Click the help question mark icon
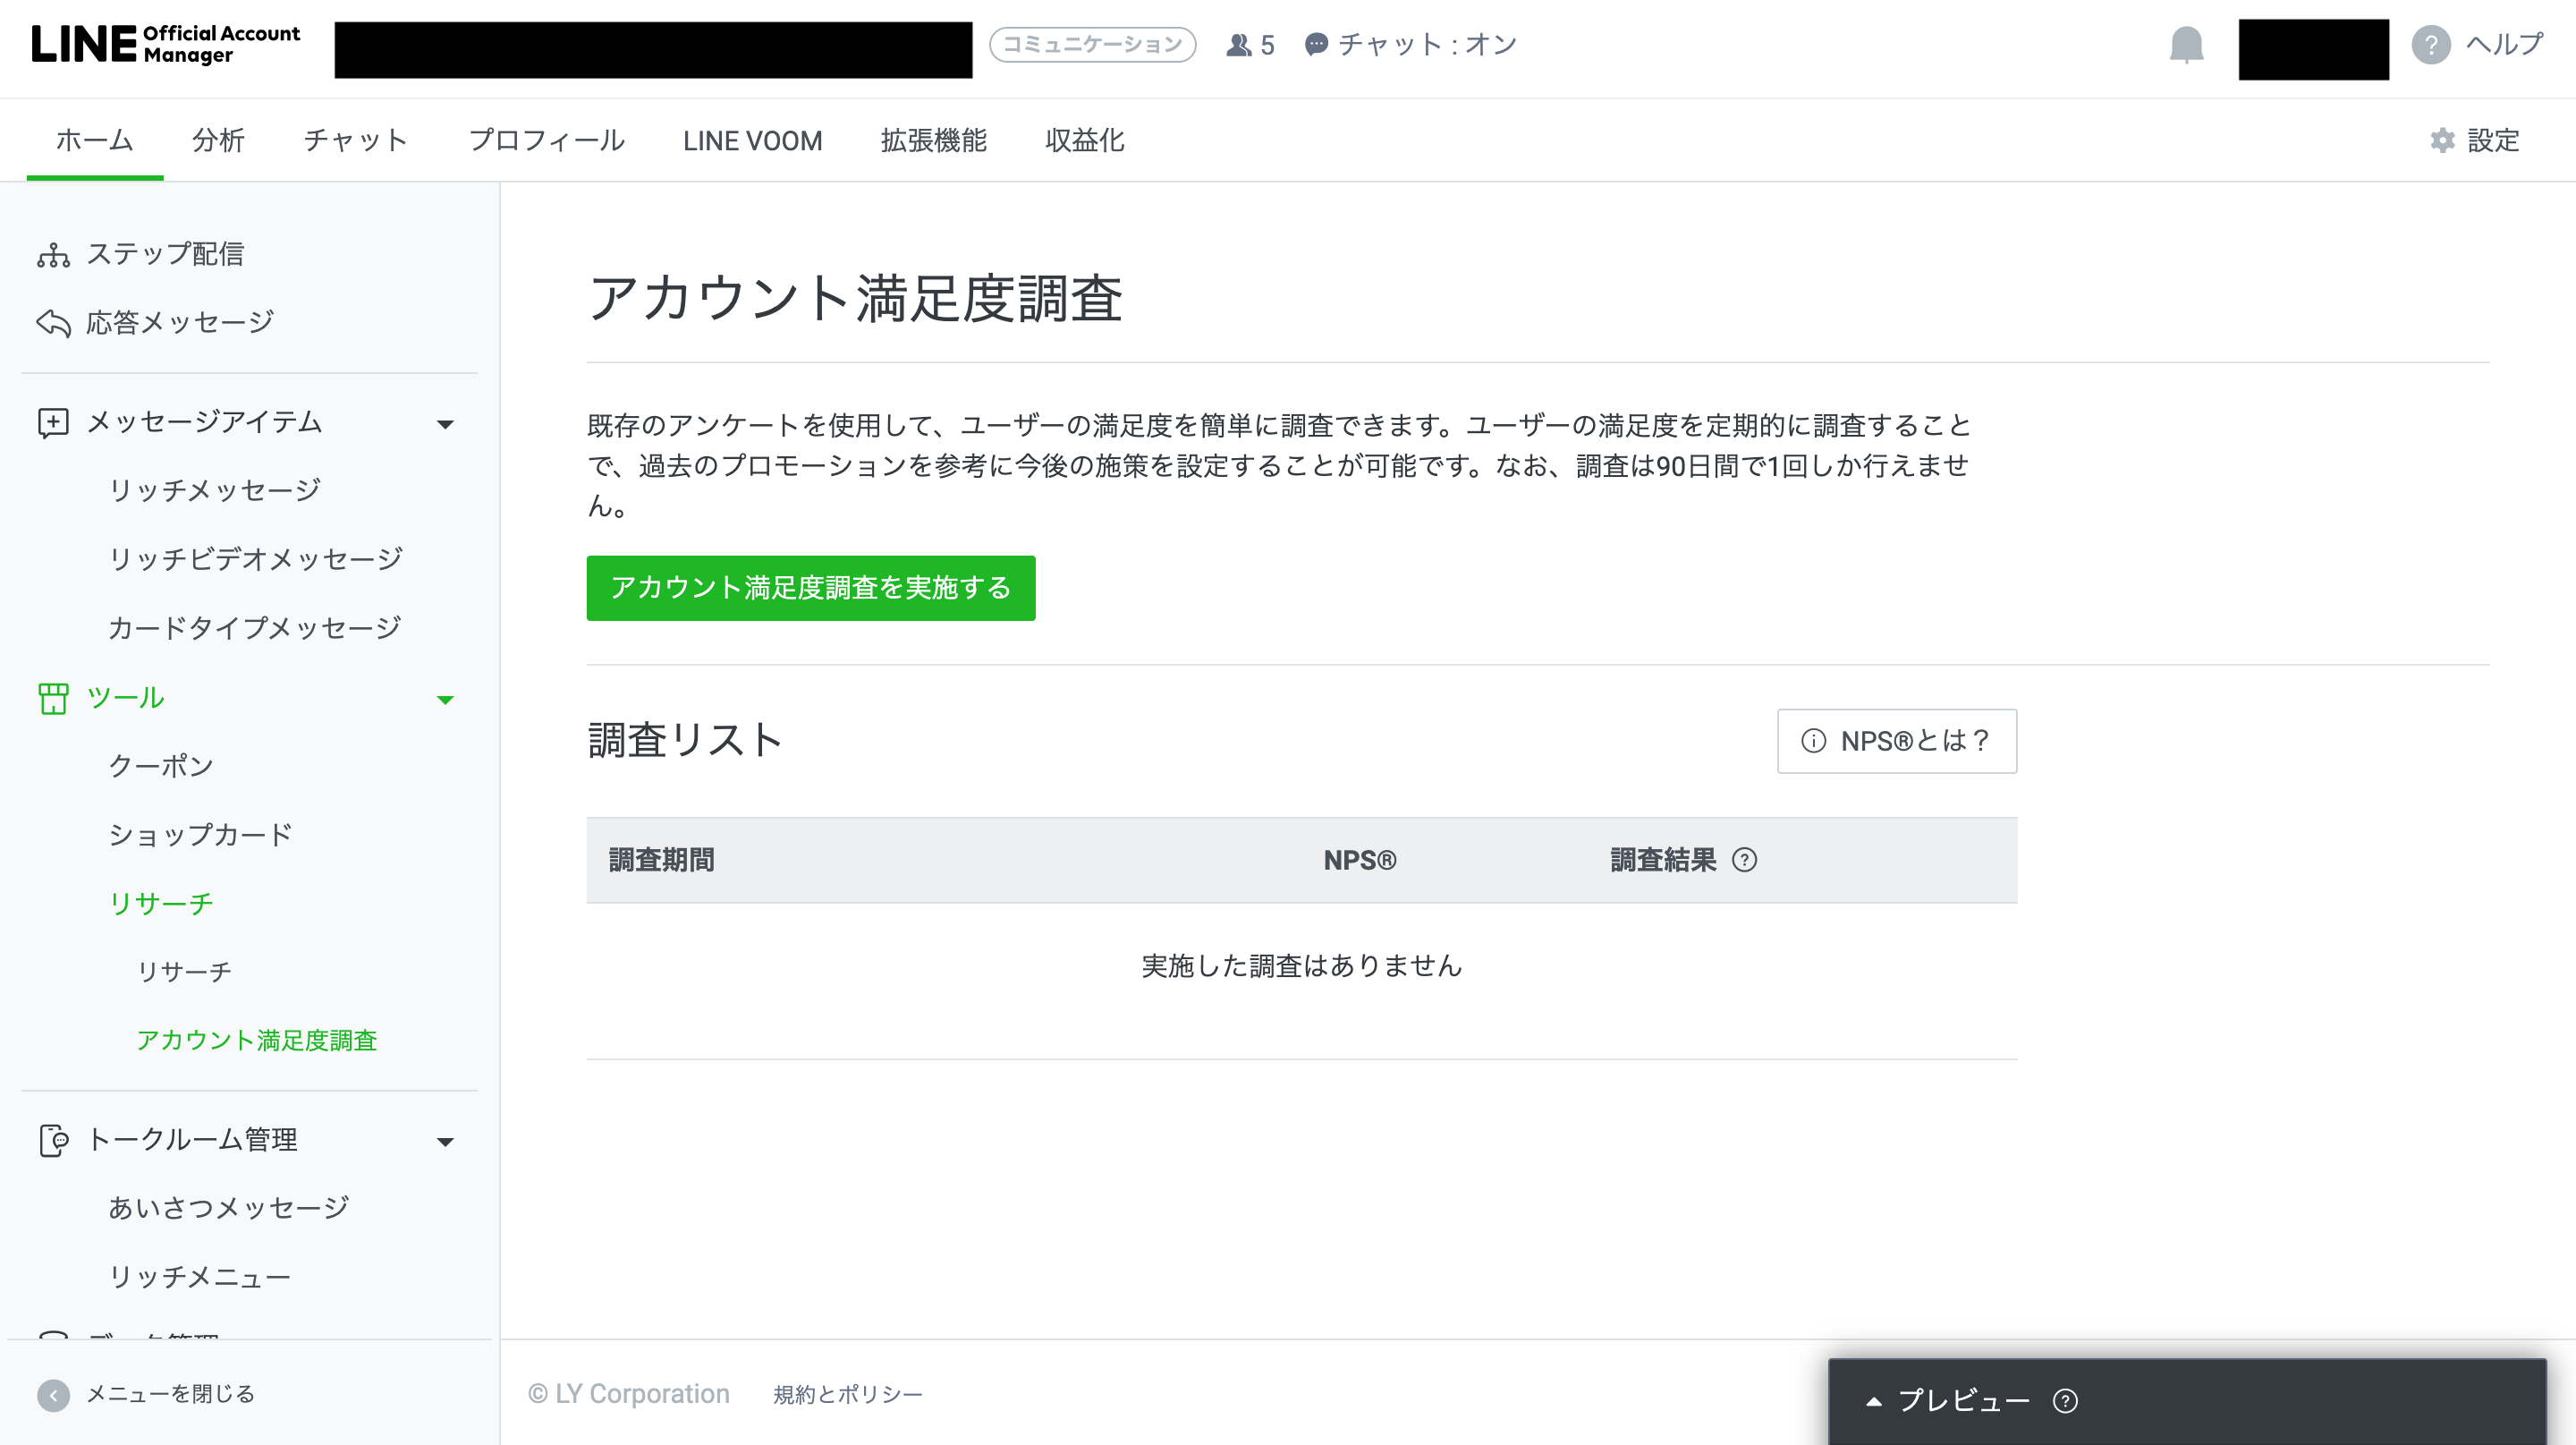Image resolution: width=2576 pixels, height=1445 pixels. [2430, 45]
